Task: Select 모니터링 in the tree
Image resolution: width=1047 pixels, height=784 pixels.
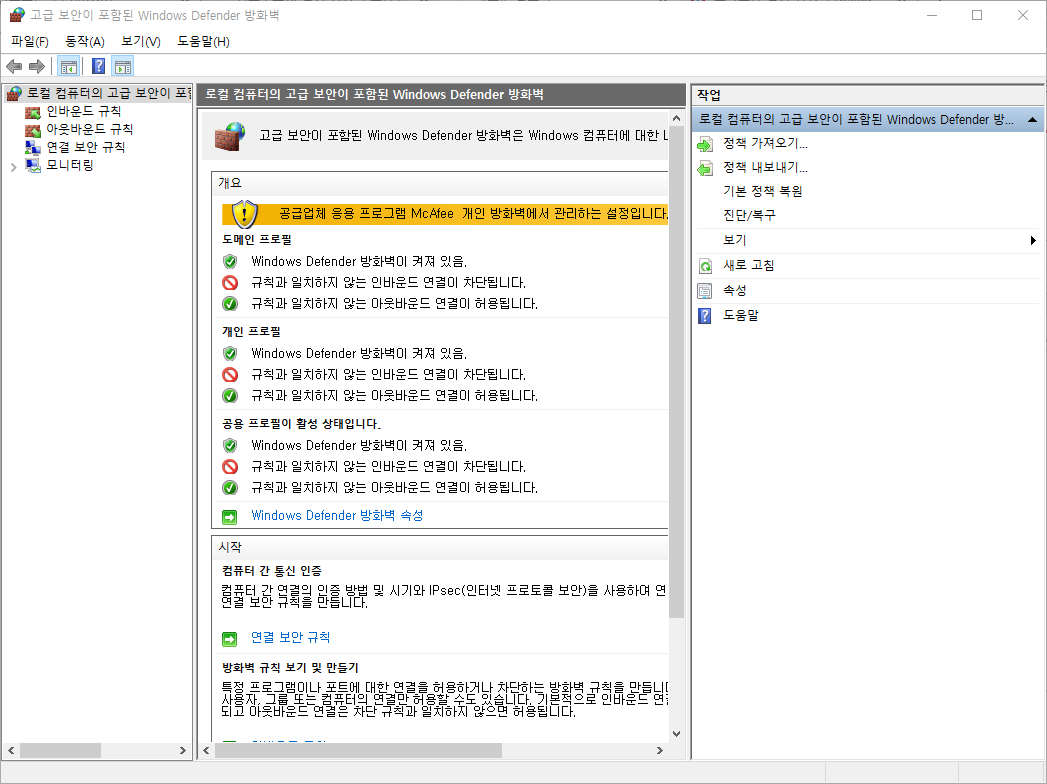Action: click(x=69, y=165)
